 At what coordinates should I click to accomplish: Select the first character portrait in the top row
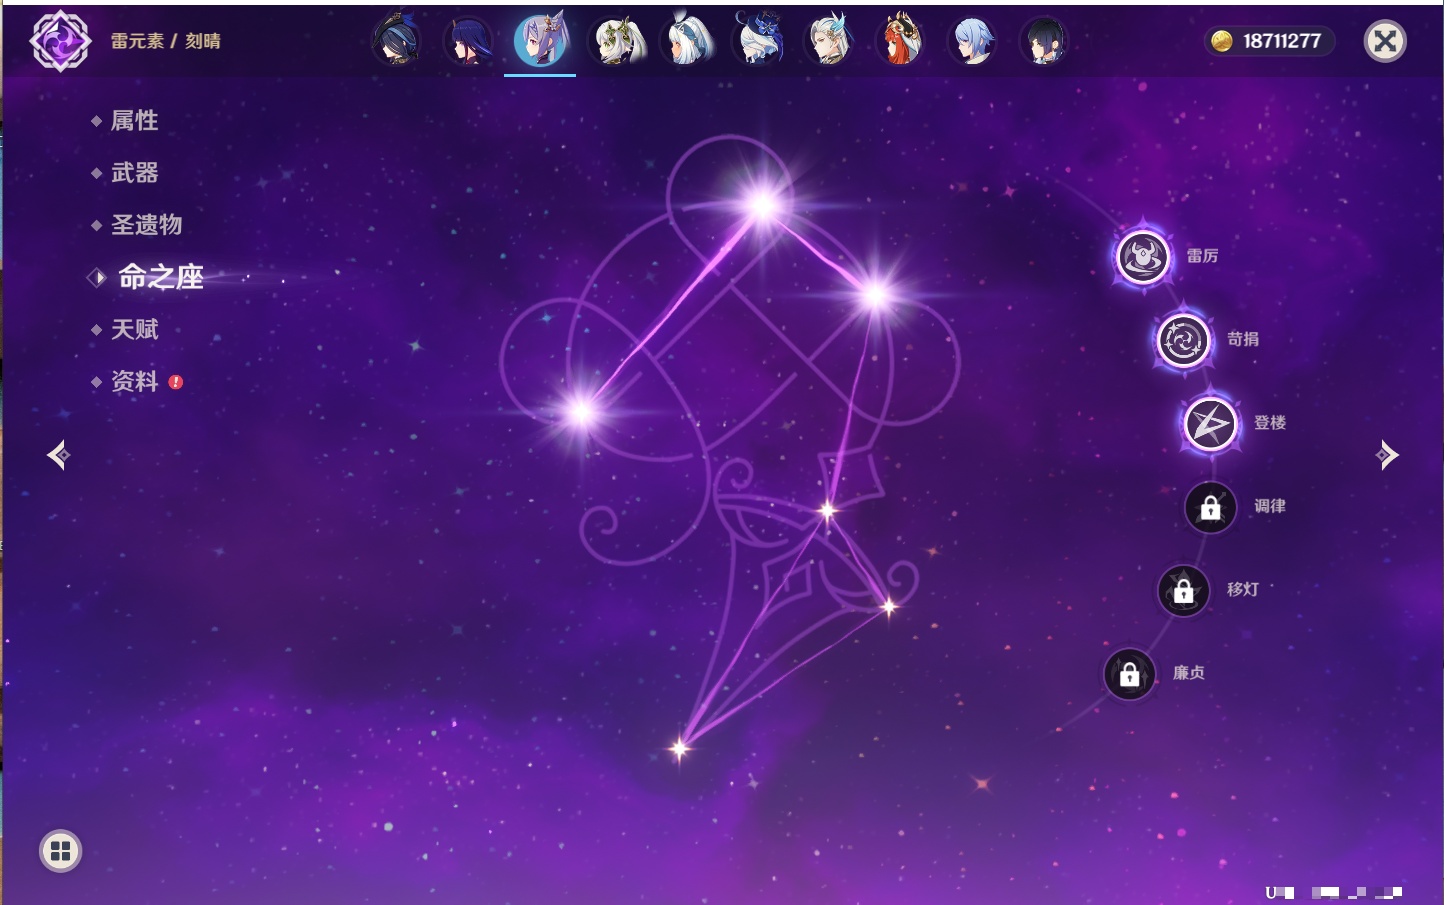pos(396,41)
